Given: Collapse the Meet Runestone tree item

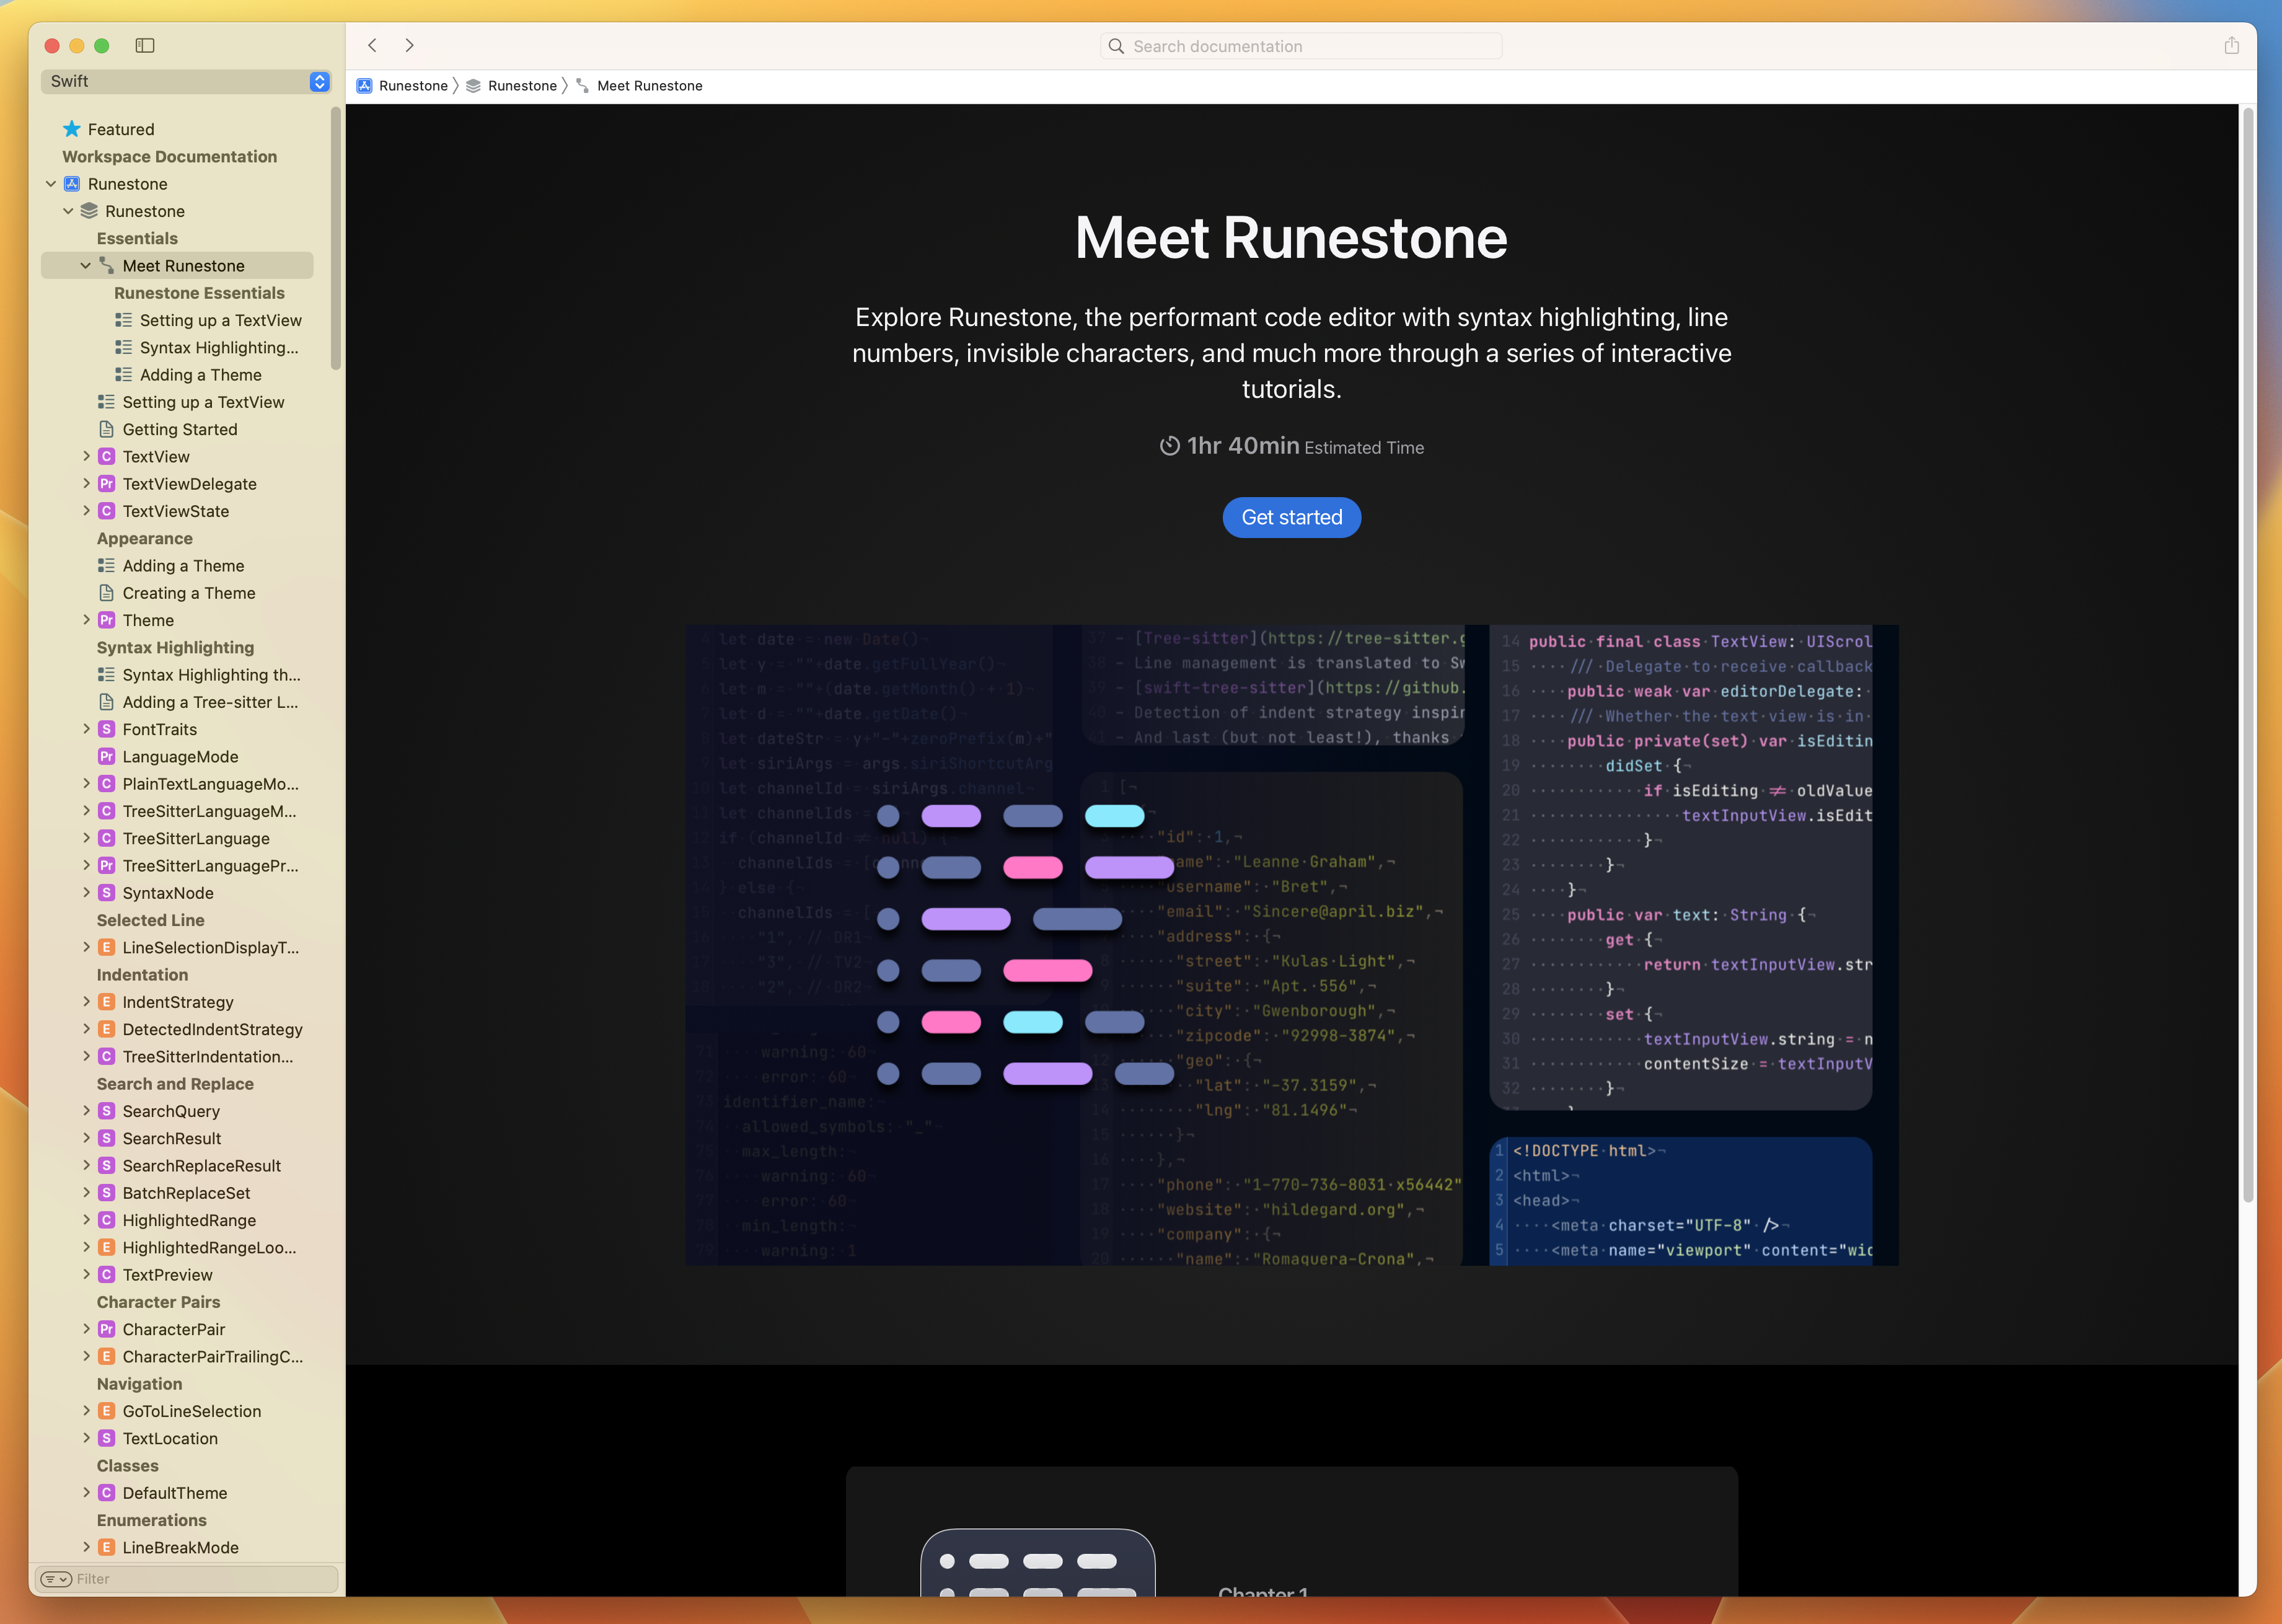Looking at the screenshot, I should [86, 266].
